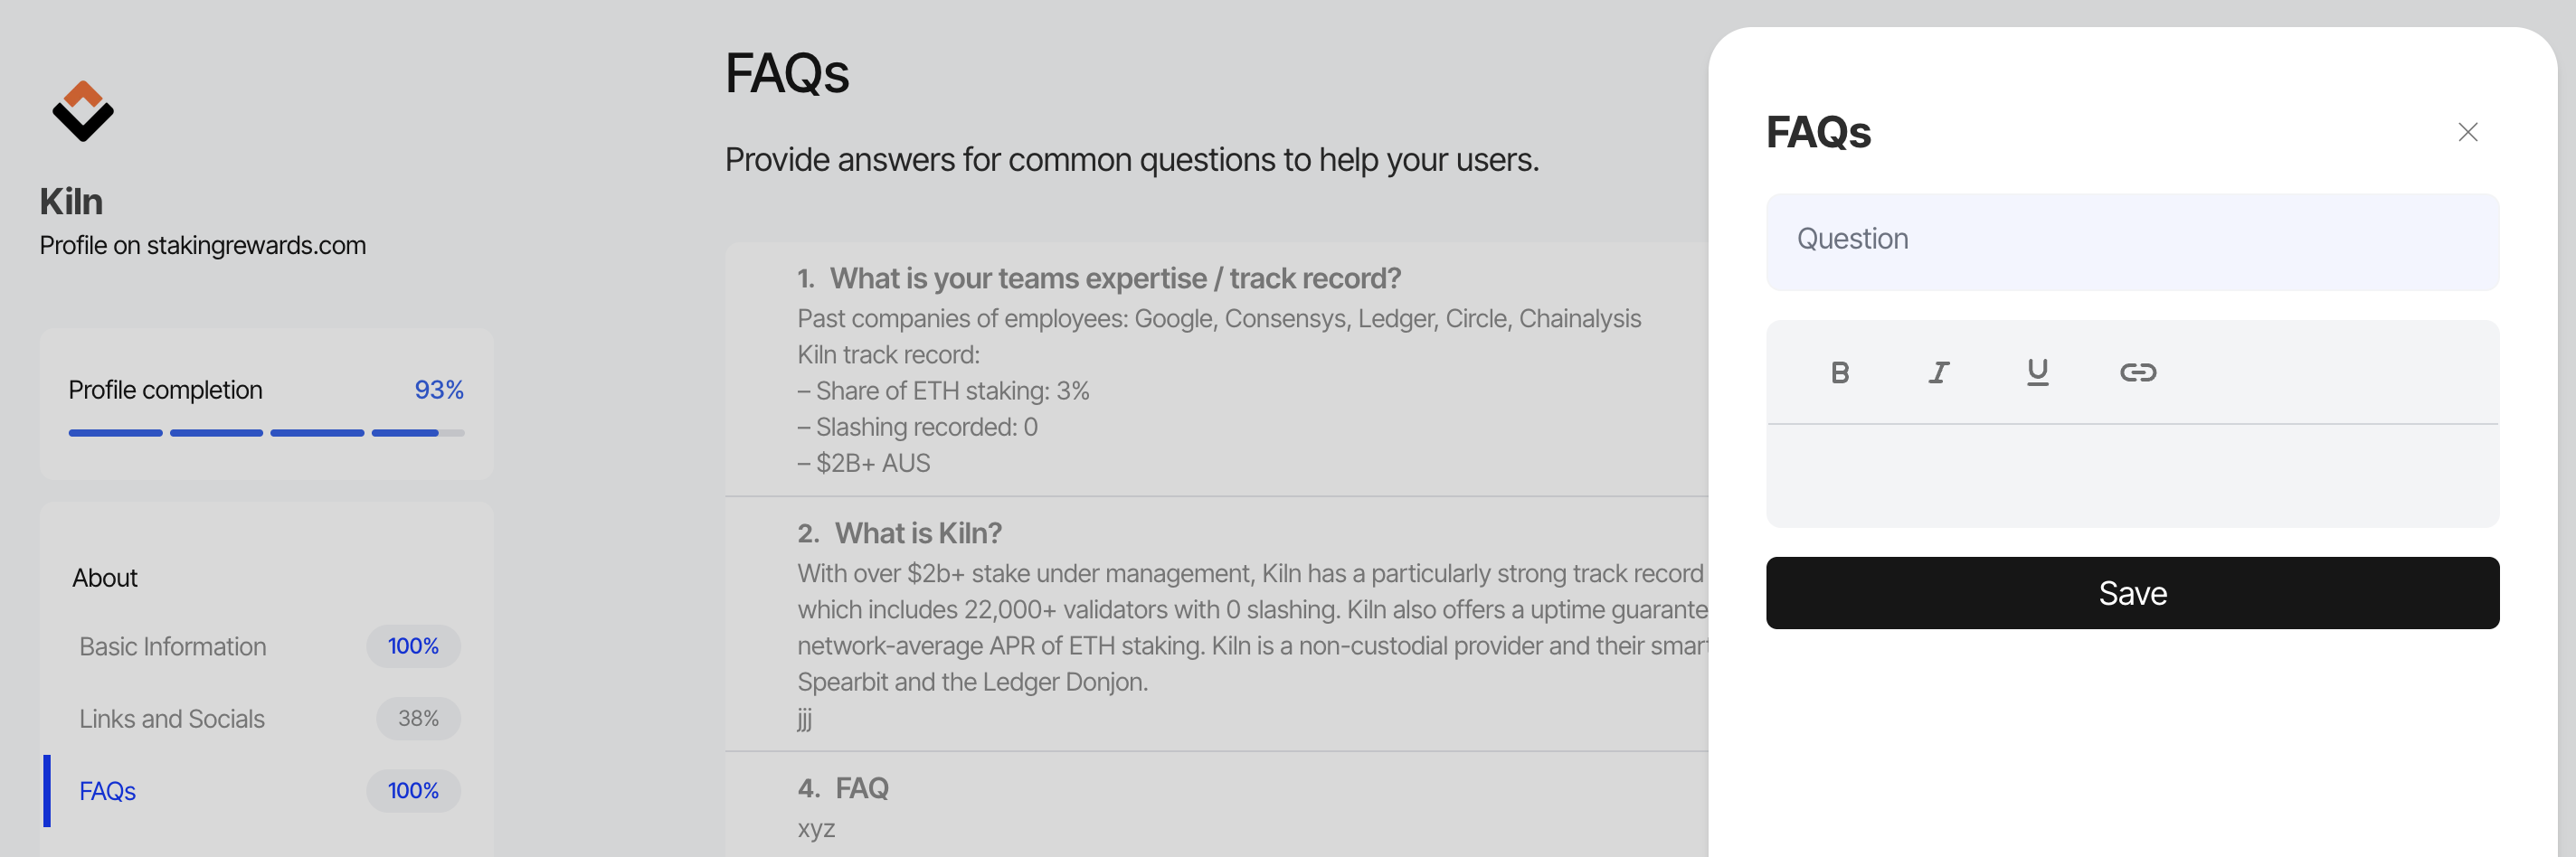The image size is (2576, 857).
Task: Click the 38% badge beside Links and Socials
Action: 418,718
